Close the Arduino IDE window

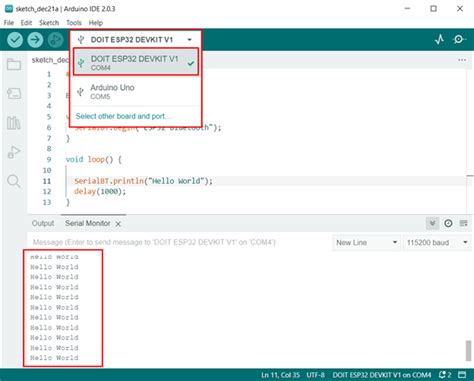(460, 9)
